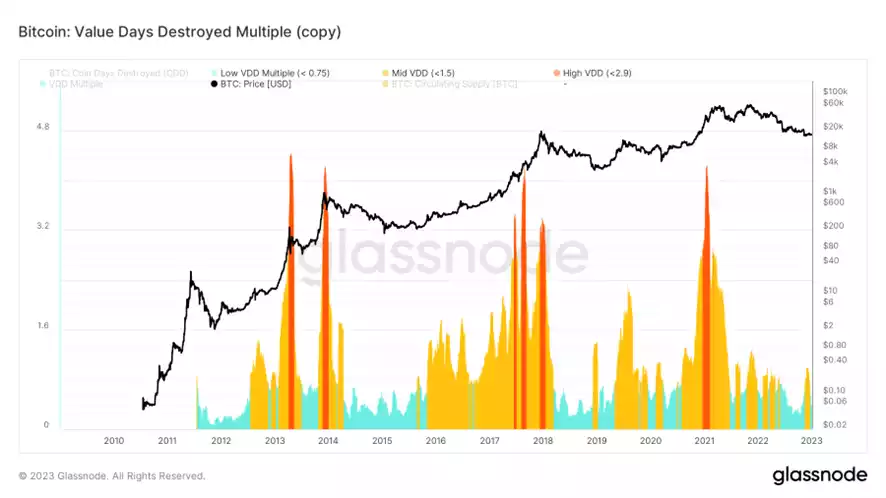
Task: Click the glassnode logo at bottom right
Action: tap(819, 475)
